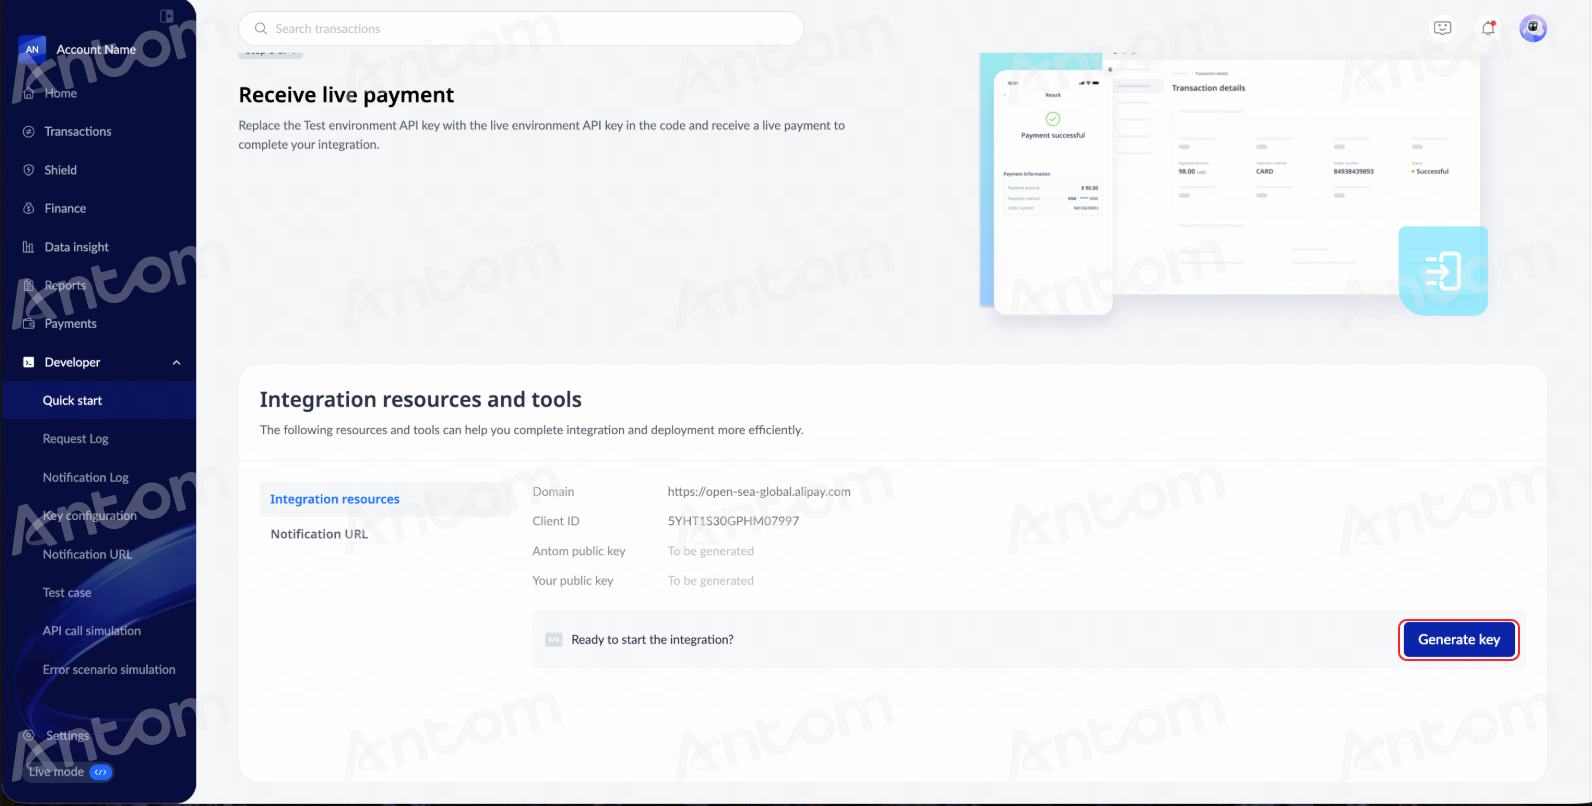
Task: Click the Transactions icon in sidebar
Action: coord(29,132)
